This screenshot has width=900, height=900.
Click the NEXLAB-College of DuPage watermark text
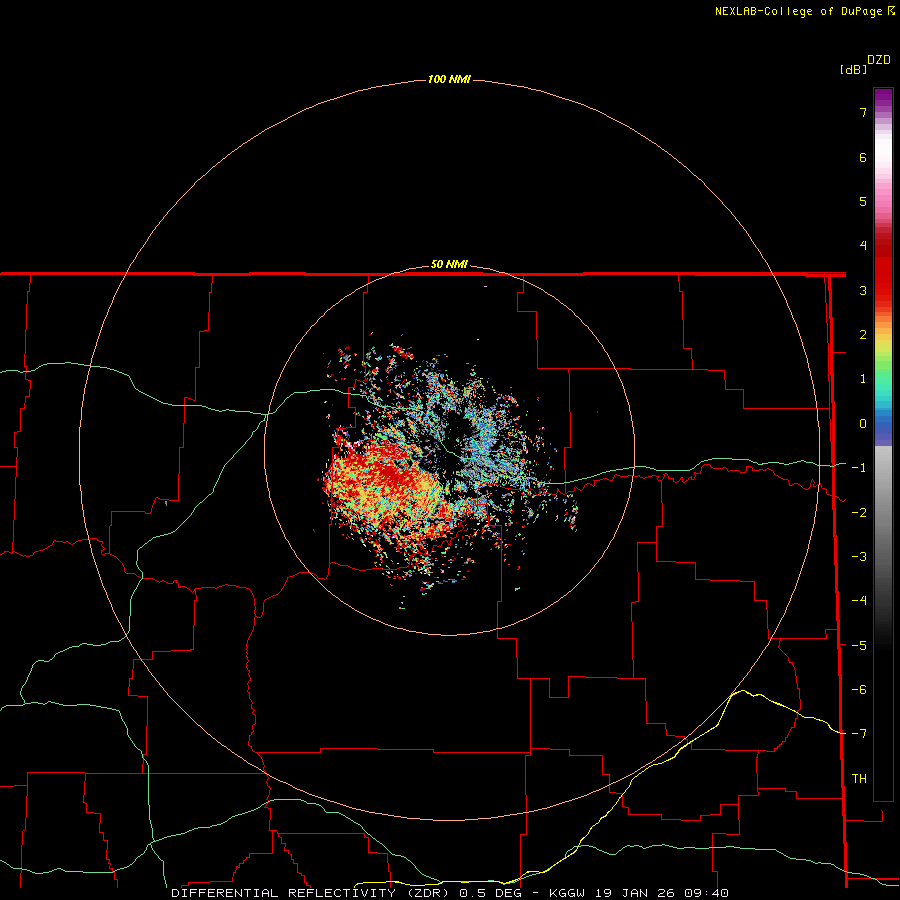point(804,11)
